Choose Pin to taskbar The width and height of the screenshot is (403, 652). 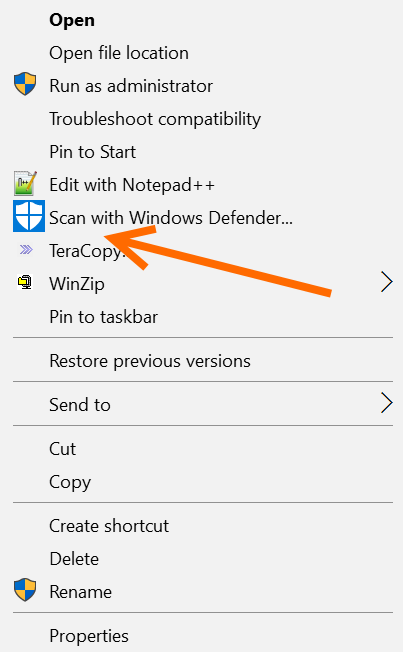tap(104, 317)
